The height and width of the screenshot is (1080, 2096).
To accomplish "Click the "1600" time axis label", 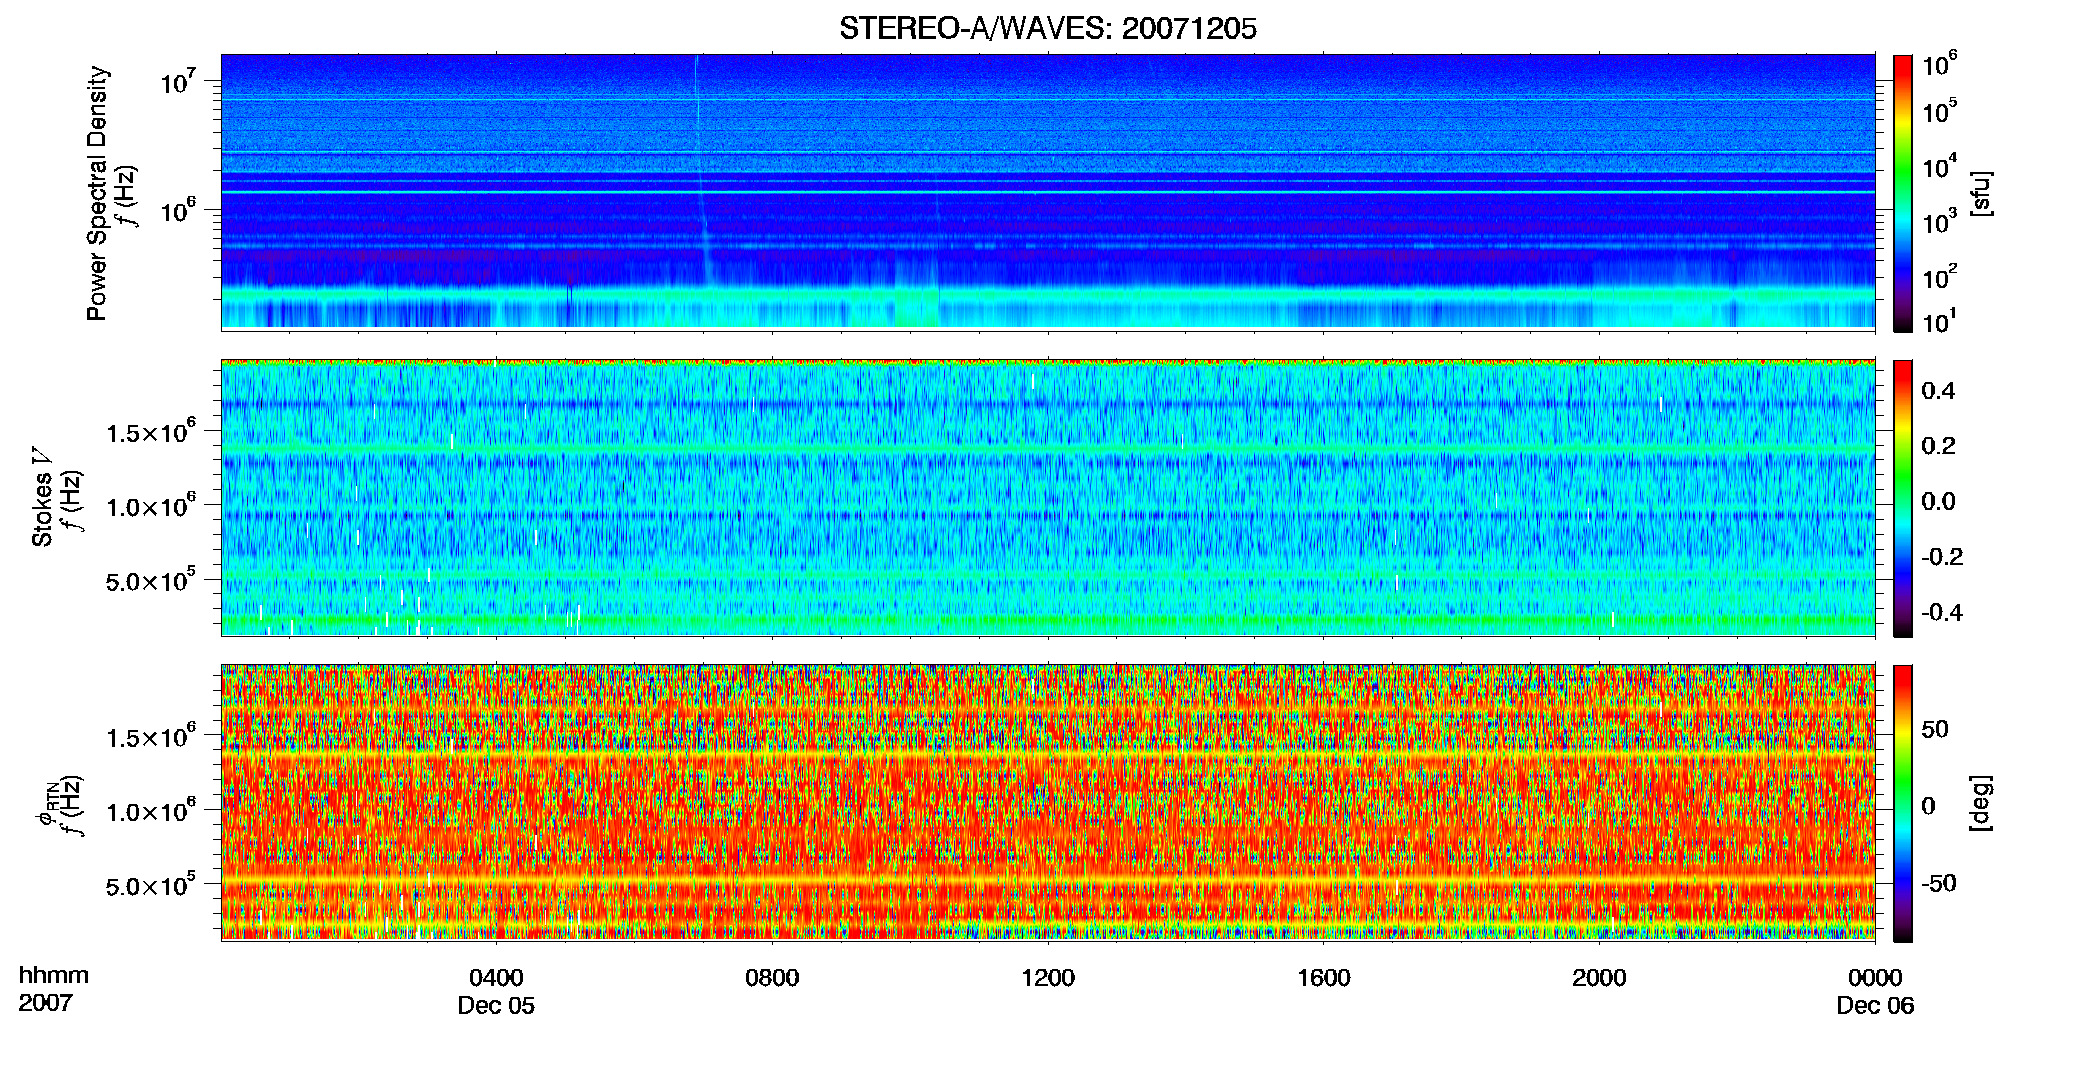I will coord(1324,978).
